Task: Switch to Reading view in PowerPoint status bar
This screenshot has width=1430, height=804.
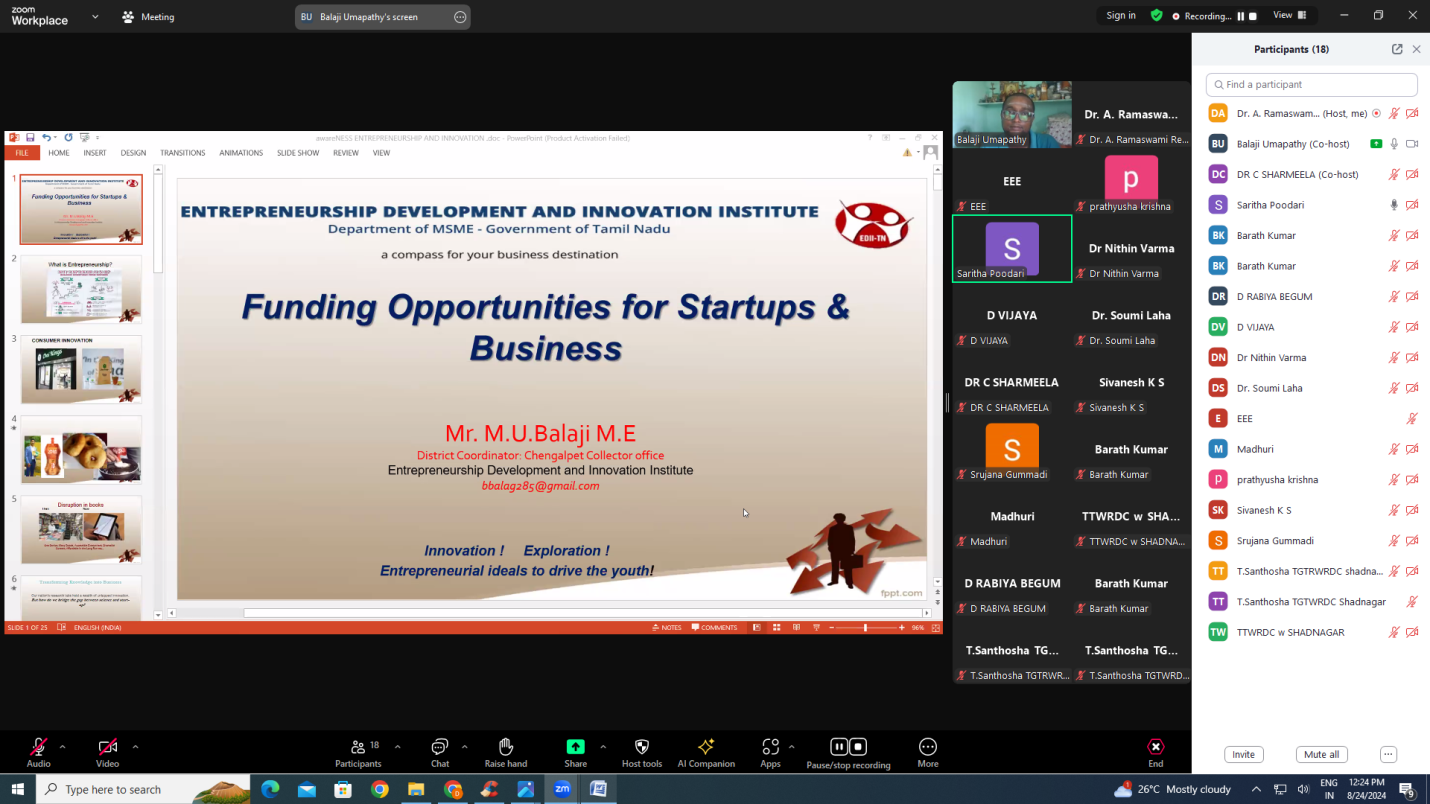Action: point(797,628)
